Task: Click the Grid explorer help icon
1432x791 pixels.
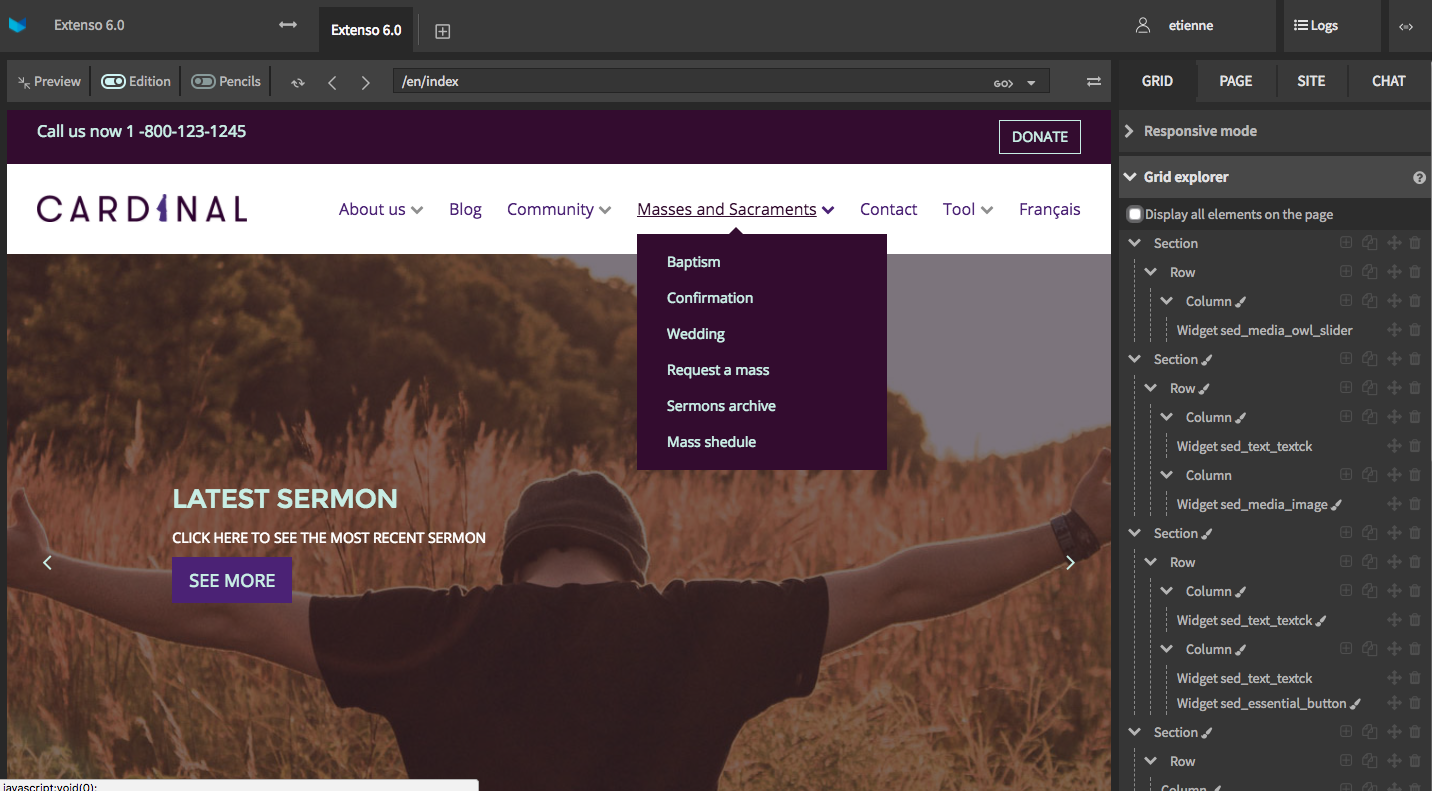Action: tap(1419, 178)
